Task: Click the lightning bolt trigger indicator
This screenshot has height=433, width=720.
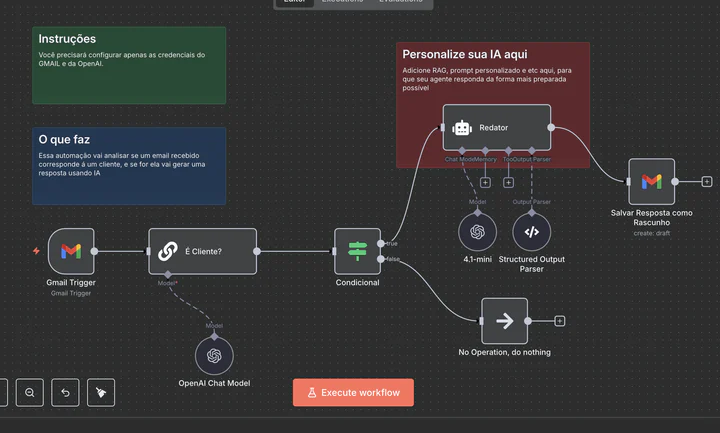Action: click(x=36, y=251)
